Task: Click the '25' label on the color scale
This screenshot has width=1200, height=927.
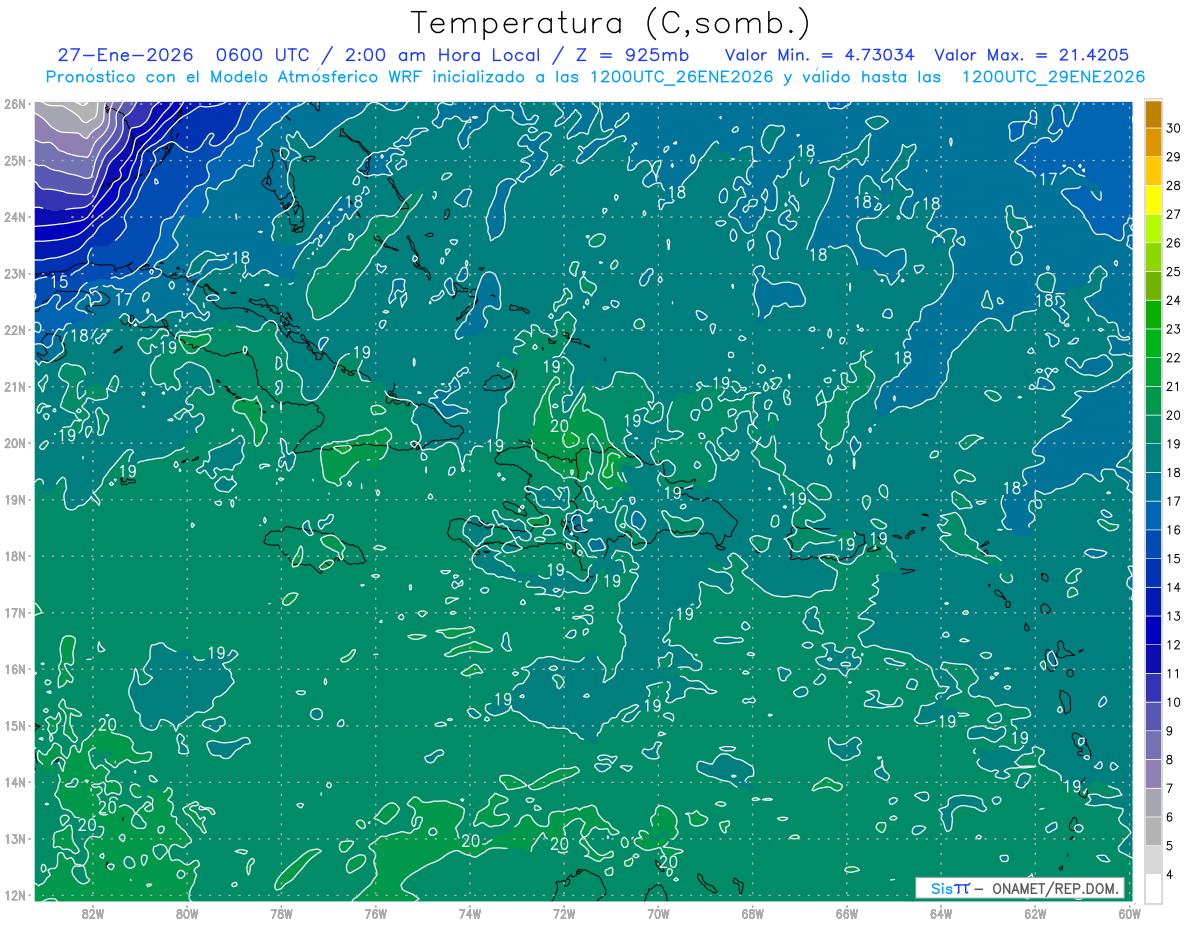Action: tap(1174, 272)
